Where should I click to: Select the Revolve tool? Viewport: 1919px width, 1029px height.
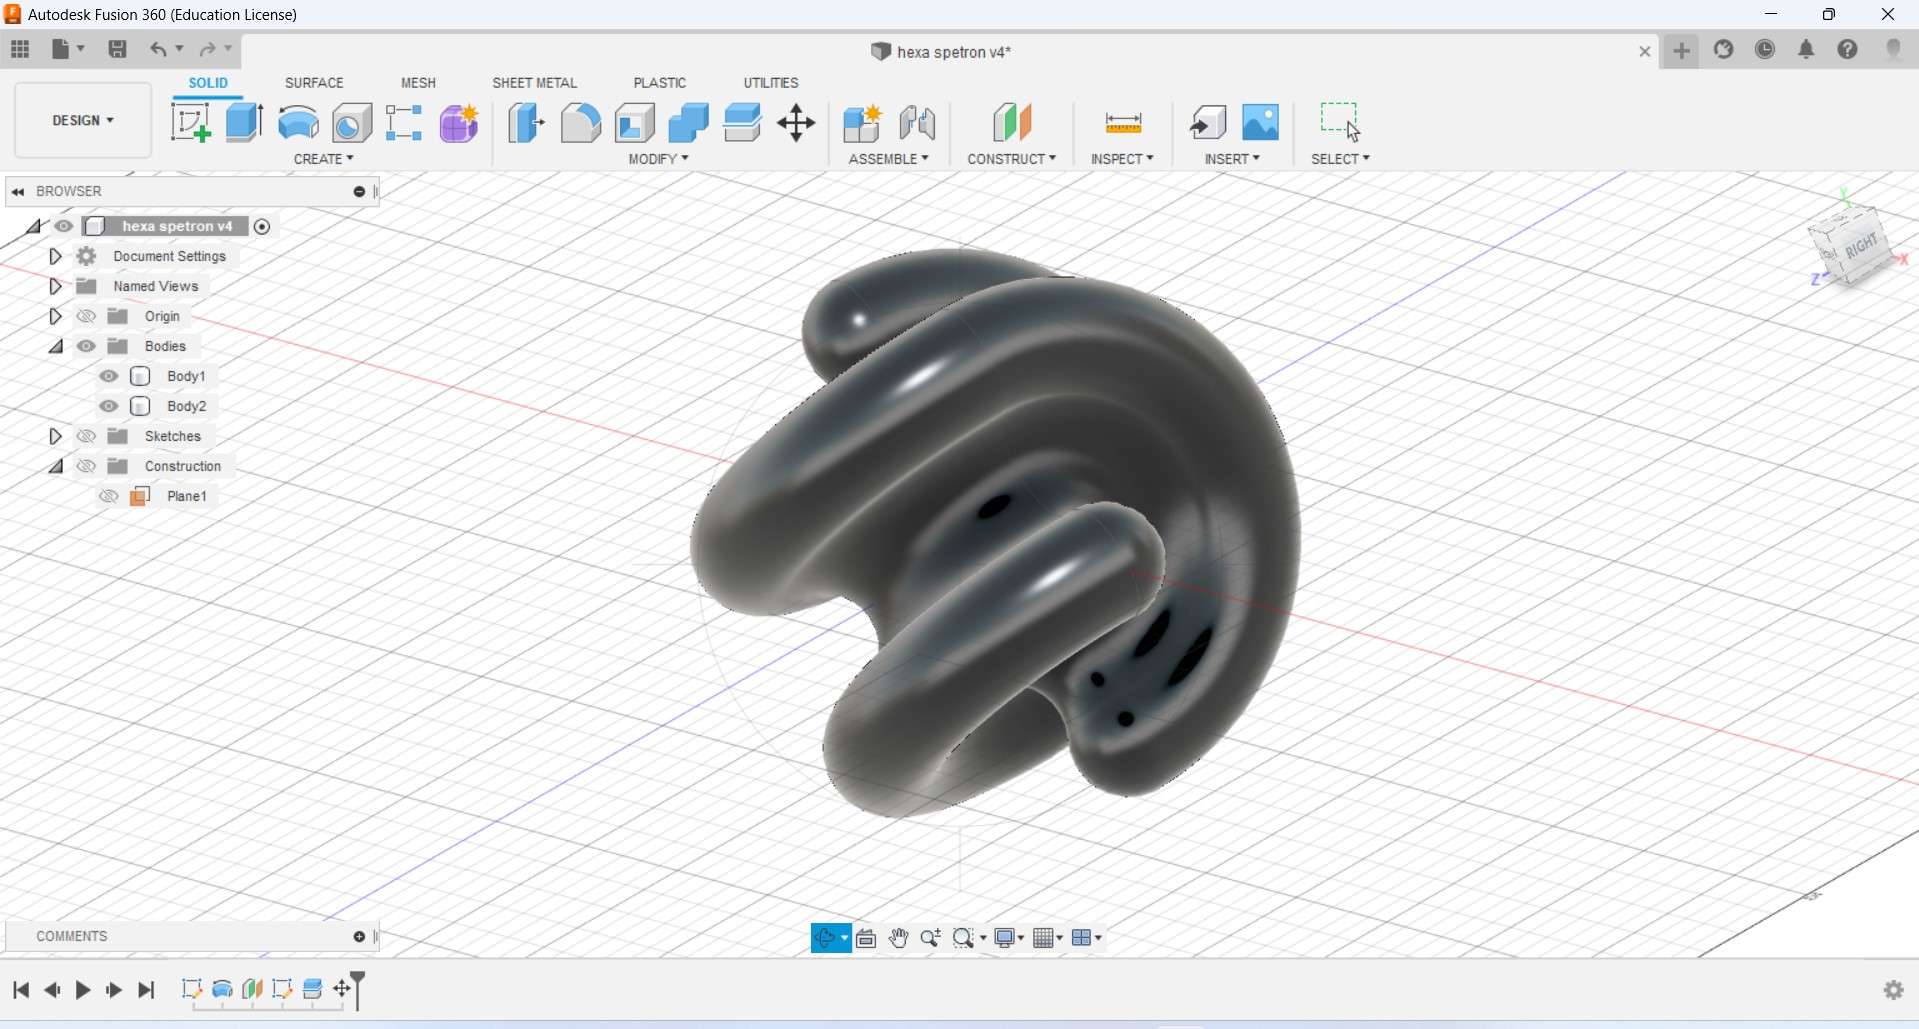point(298,123)
